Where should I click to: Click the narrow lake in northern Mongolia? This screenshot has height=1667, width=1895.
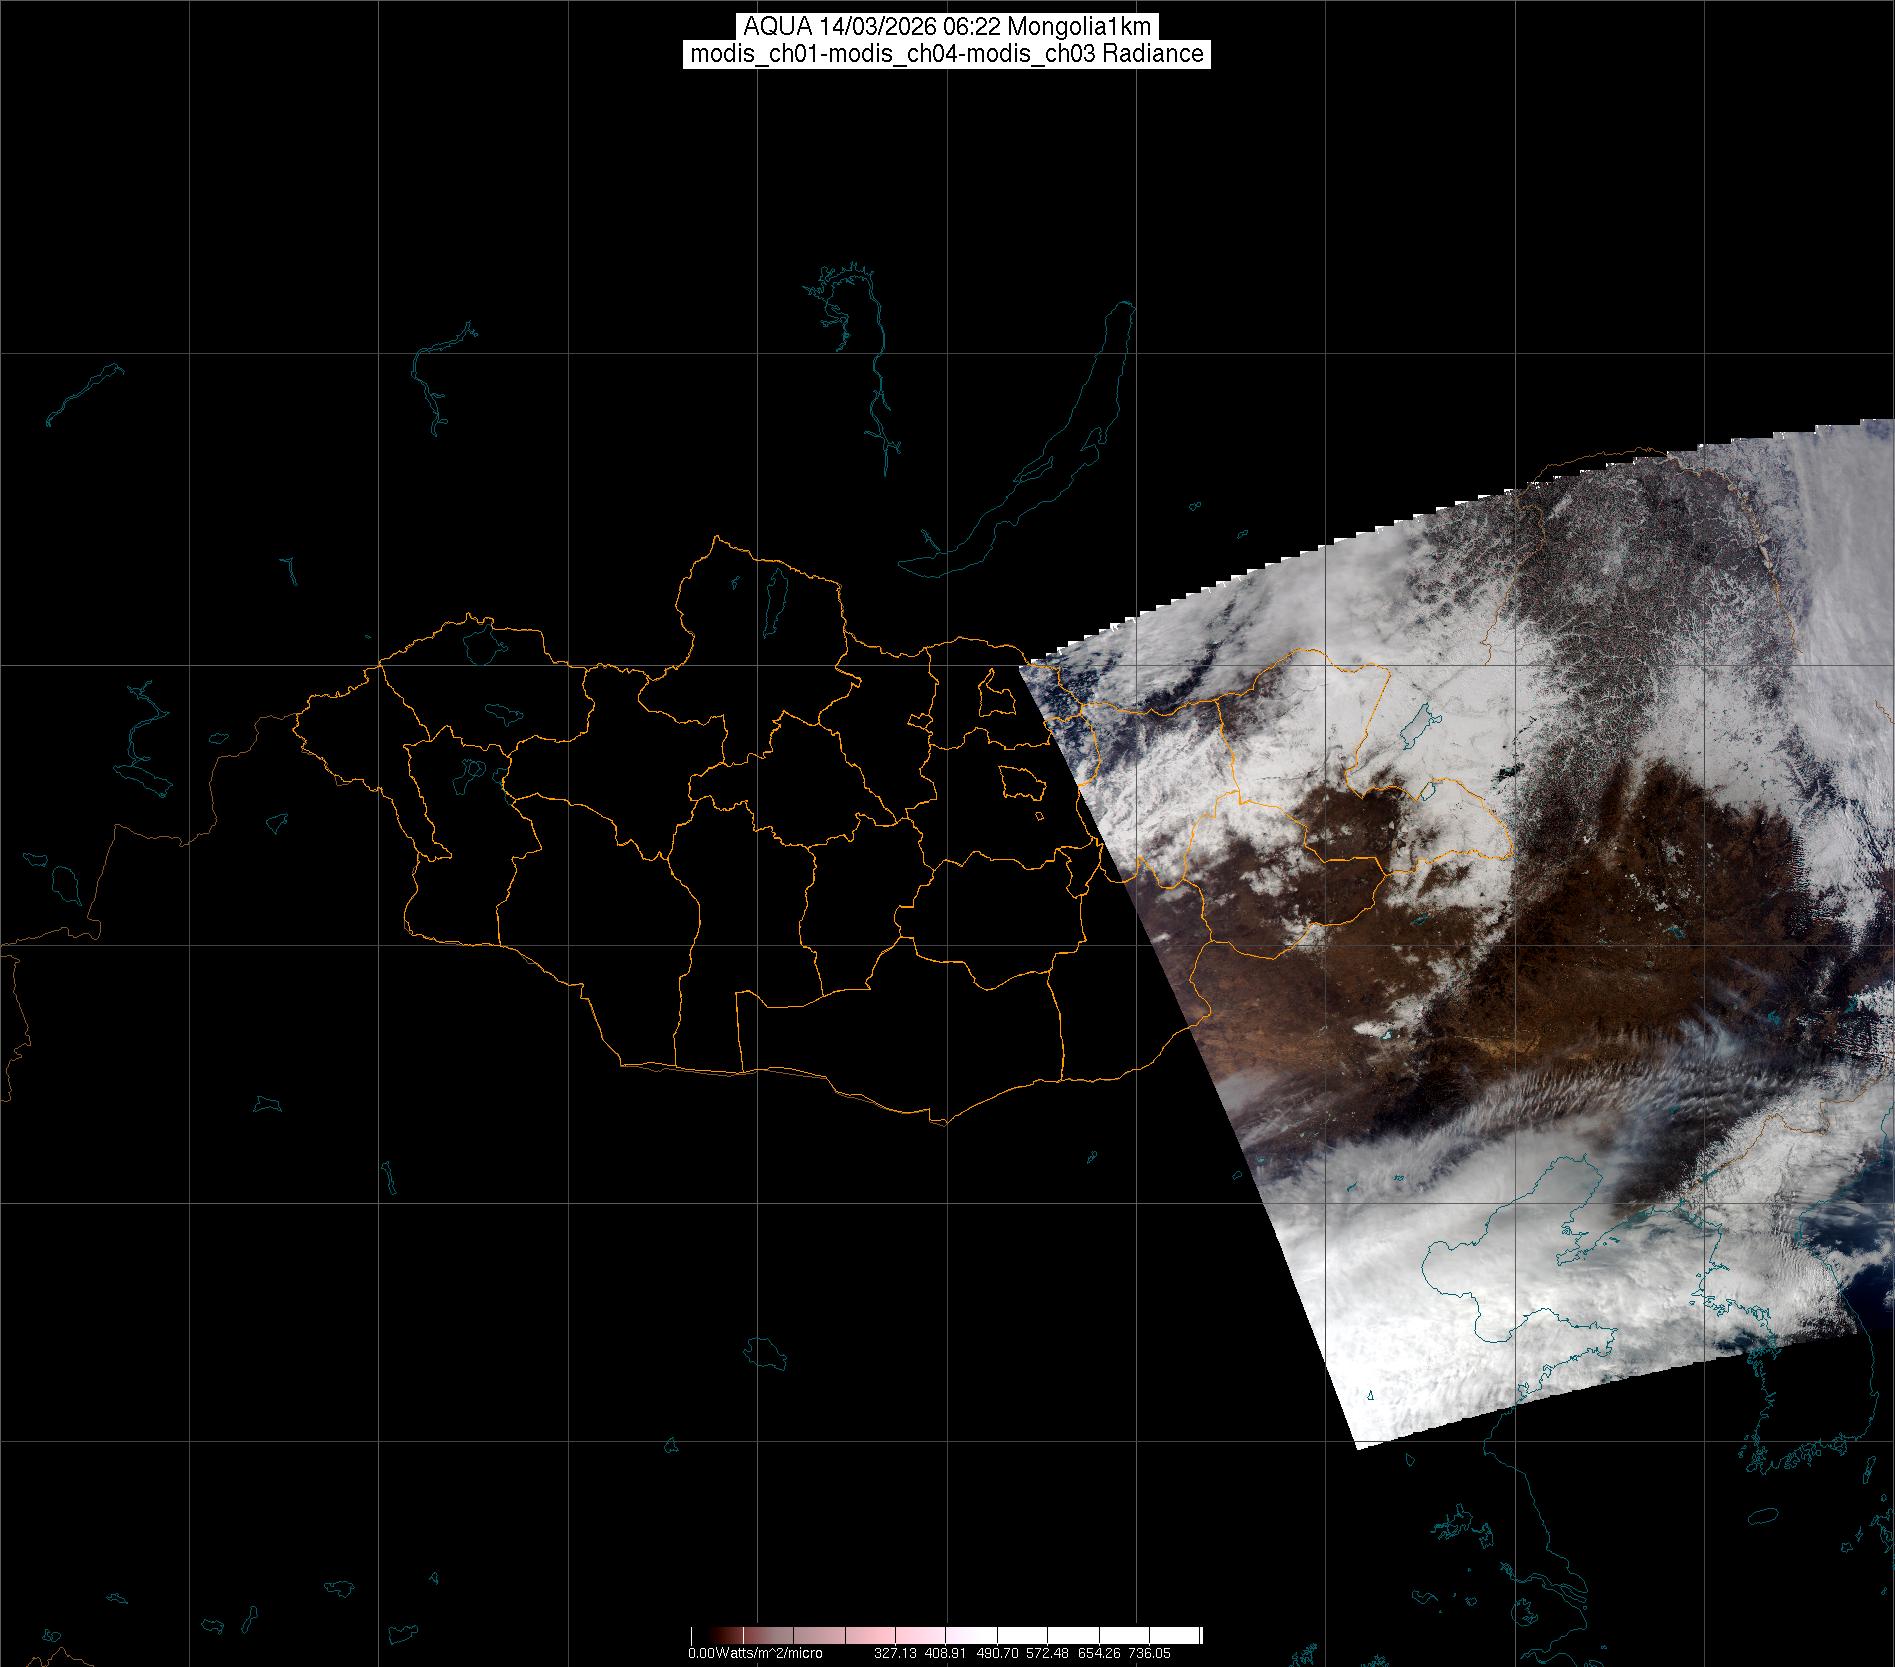click(x=774, y=598)
